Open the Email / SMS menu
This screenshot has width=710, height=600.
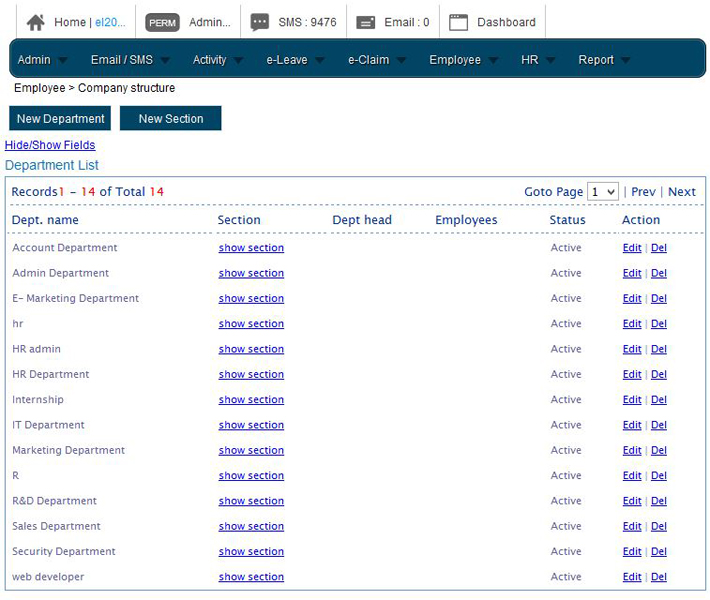(x=122, y=60)
